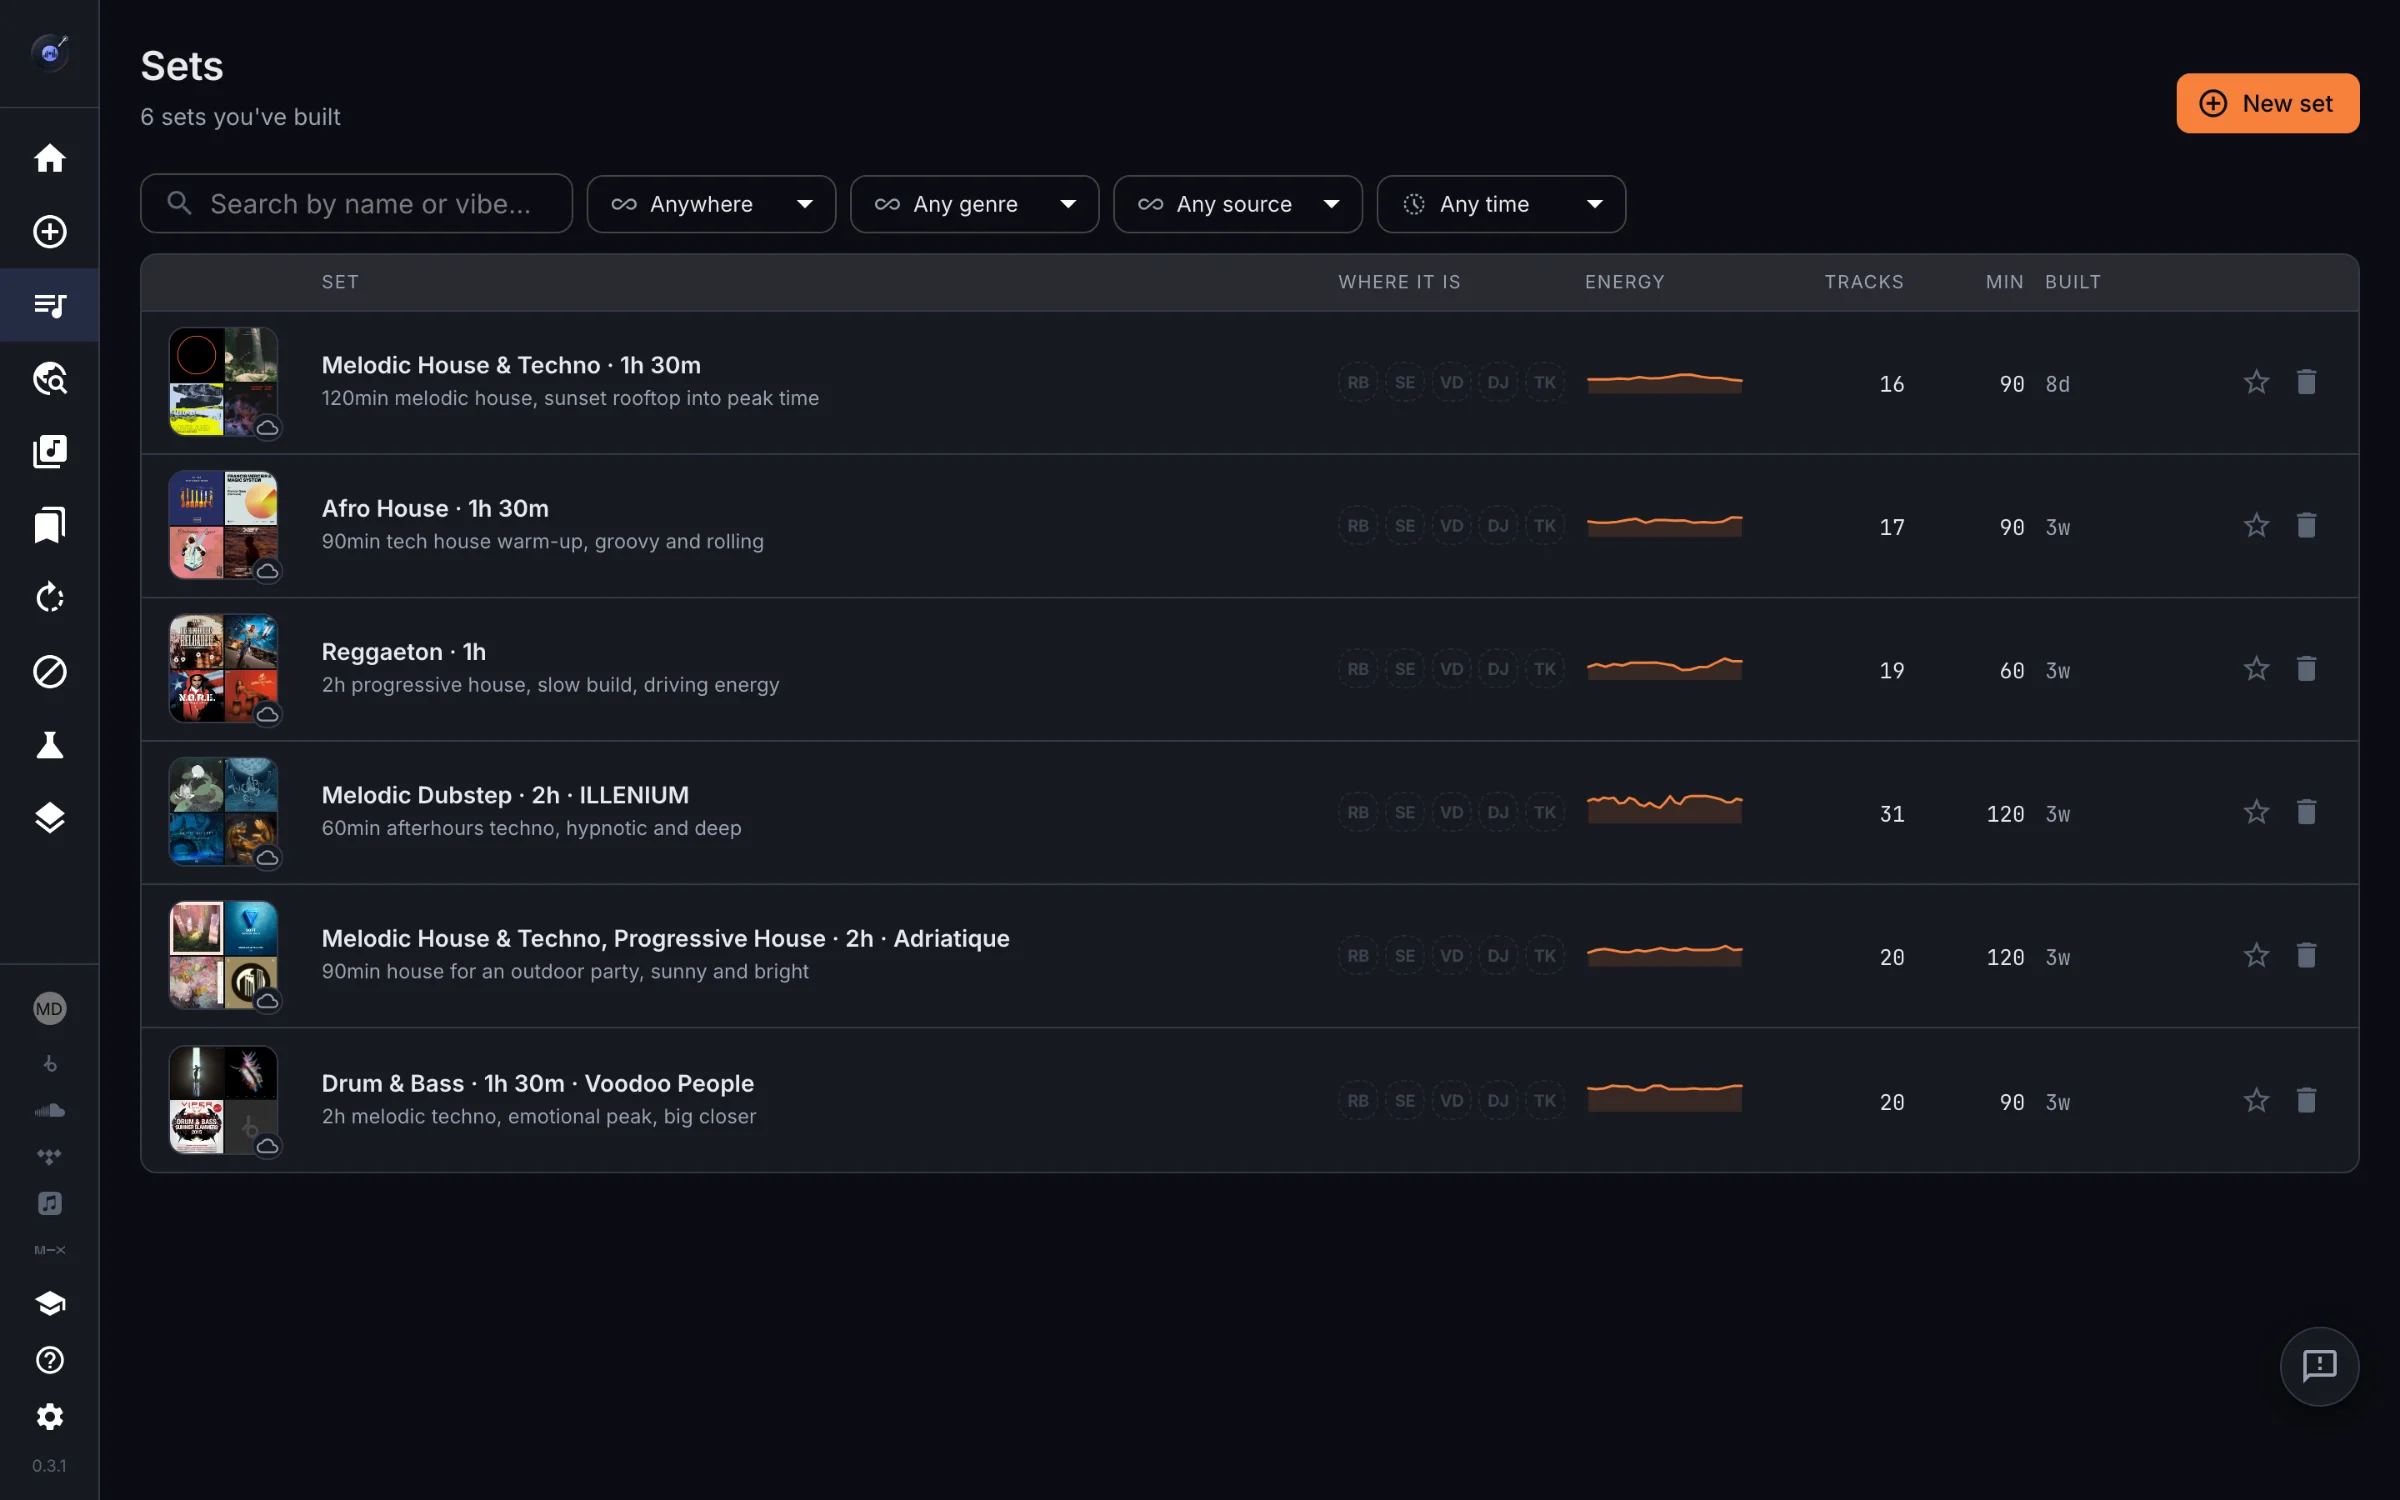Focus the Search by name or vibe field

click(x=356, y=204)
